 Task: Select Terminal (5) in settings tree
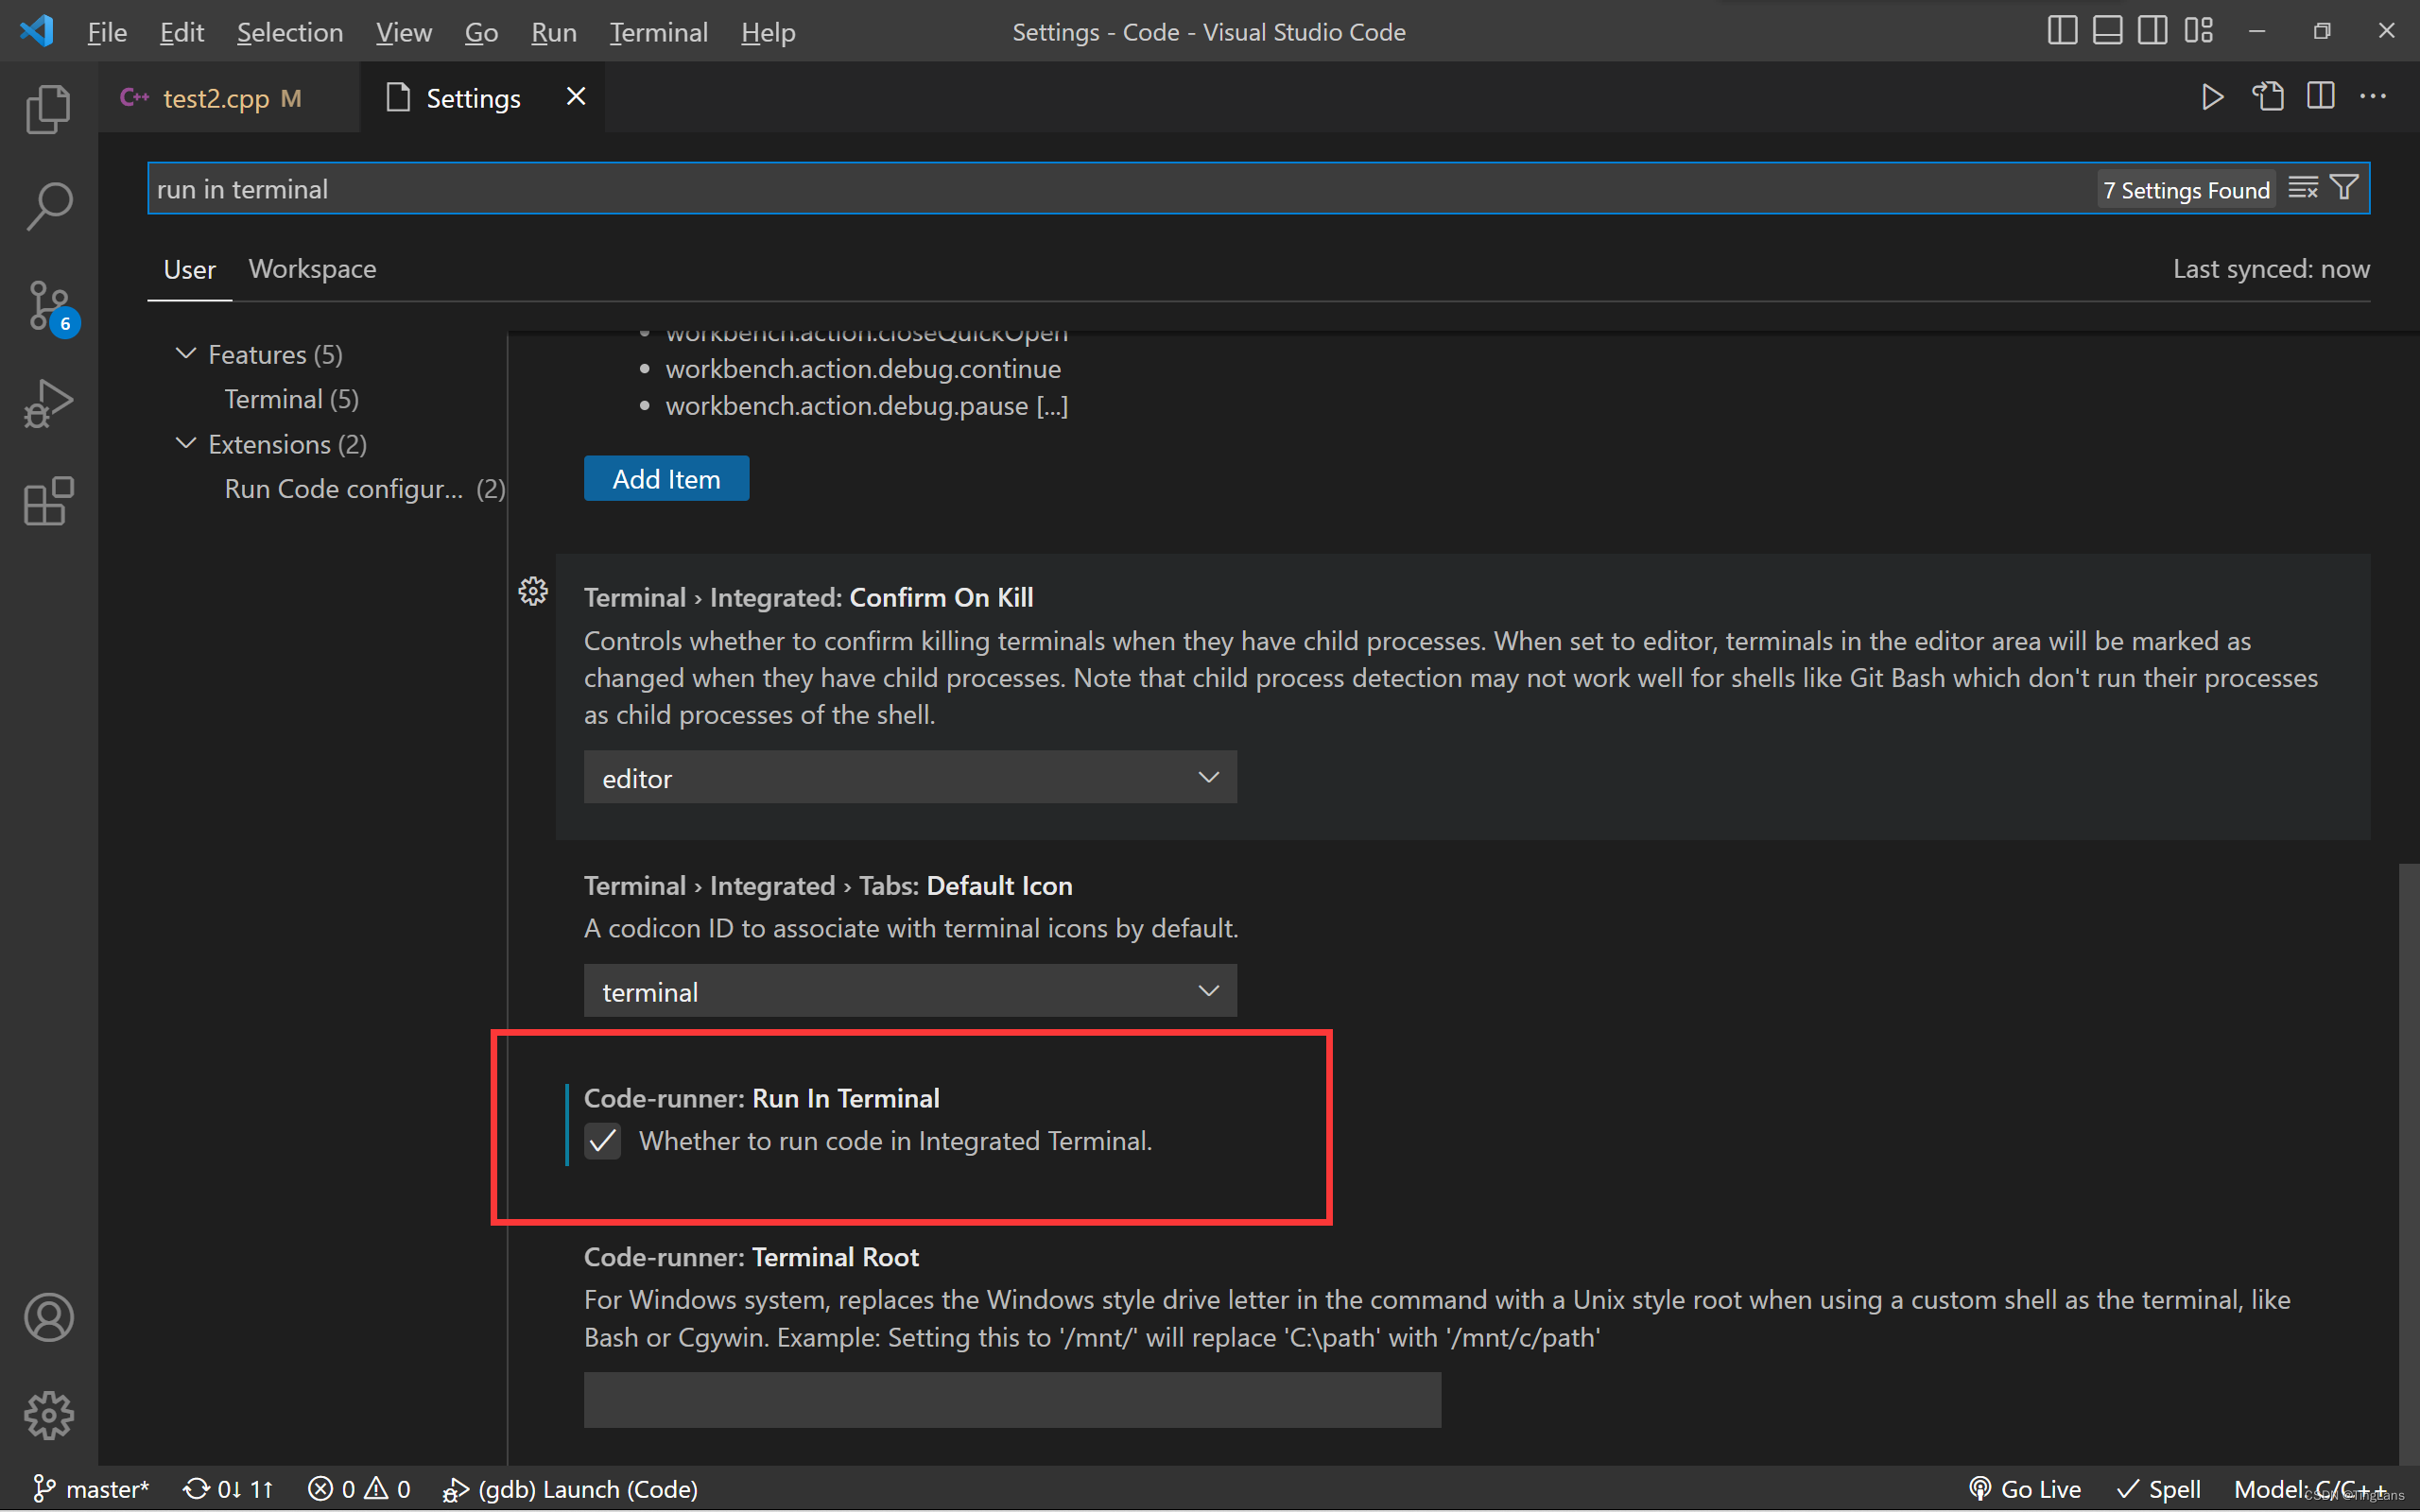291,399
